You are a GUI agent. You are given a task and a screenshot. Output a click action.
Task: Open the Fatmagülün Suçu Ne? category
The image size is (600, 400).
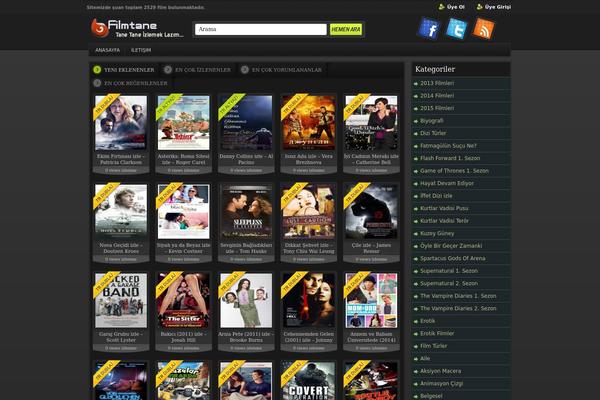coord(448,146)
